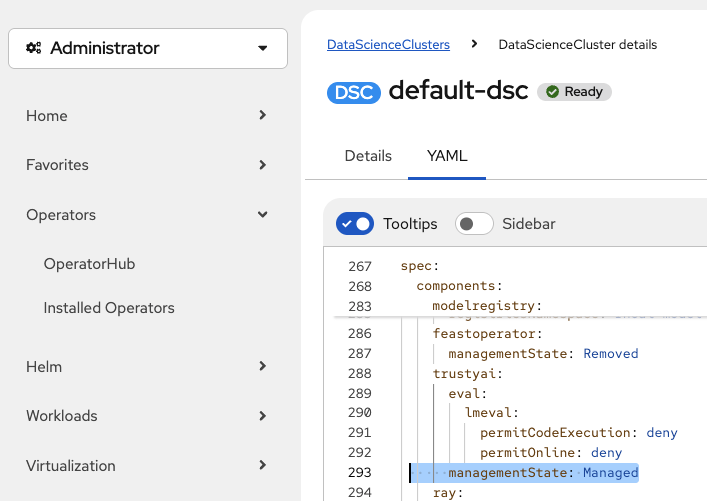Viewport: 707px width, 501px height.
Task: Expand the Helm navigation section
Action: pos(147,366)
